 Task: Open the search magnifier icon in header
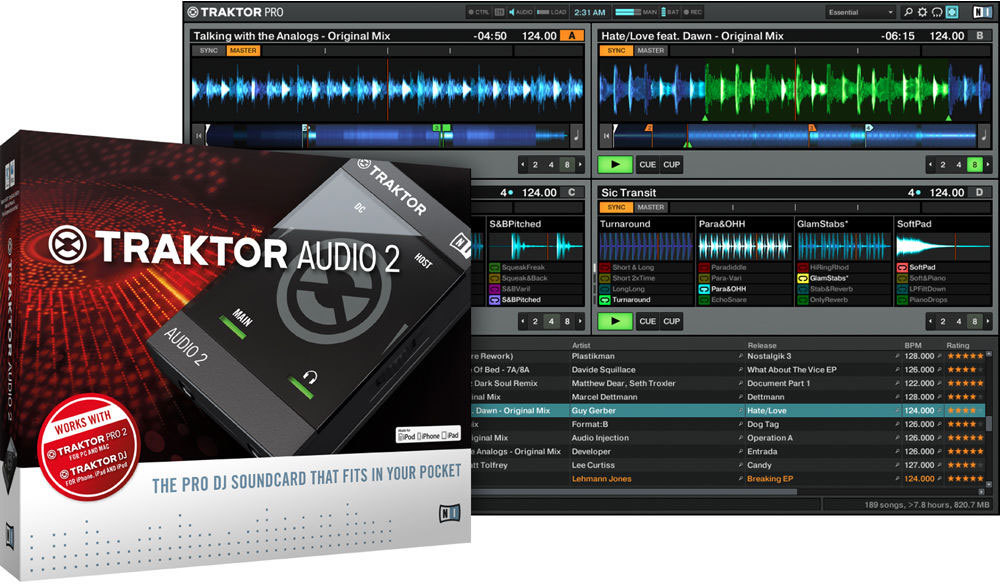click(908, 12)
